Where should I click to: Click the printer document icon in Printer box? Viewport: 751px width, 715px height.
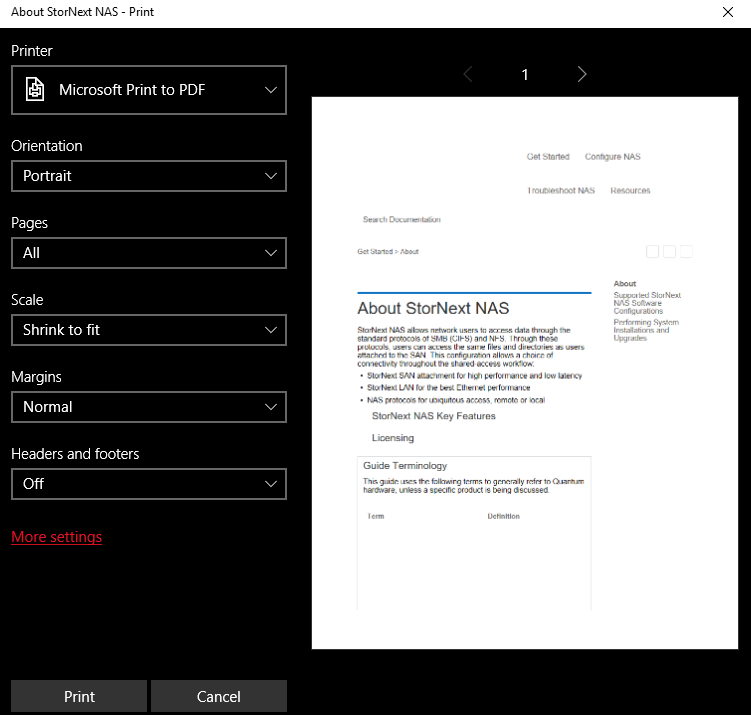(x=35, y=90)
